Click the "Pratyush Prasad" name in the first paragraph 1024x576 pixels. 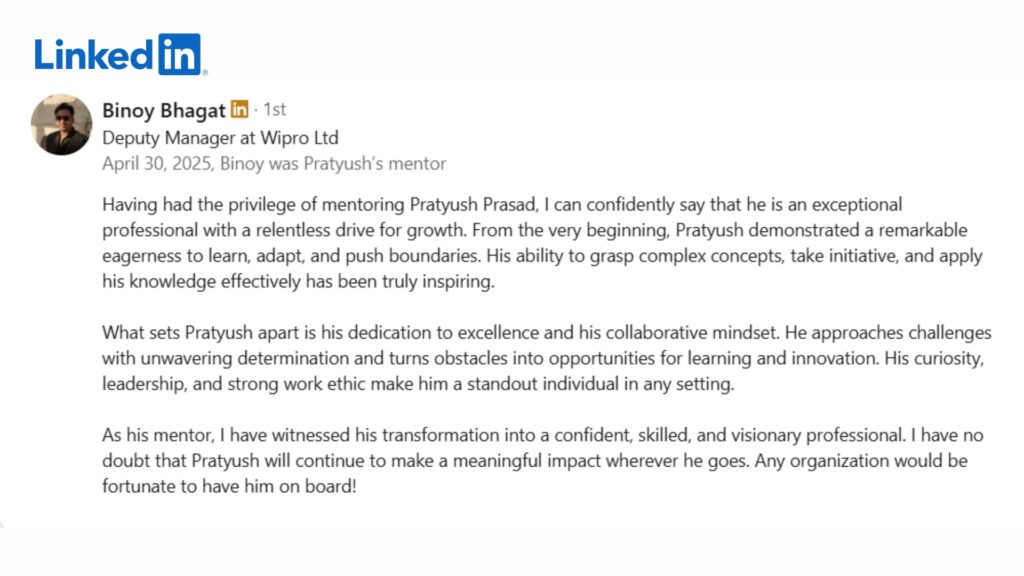coord(474,205)
